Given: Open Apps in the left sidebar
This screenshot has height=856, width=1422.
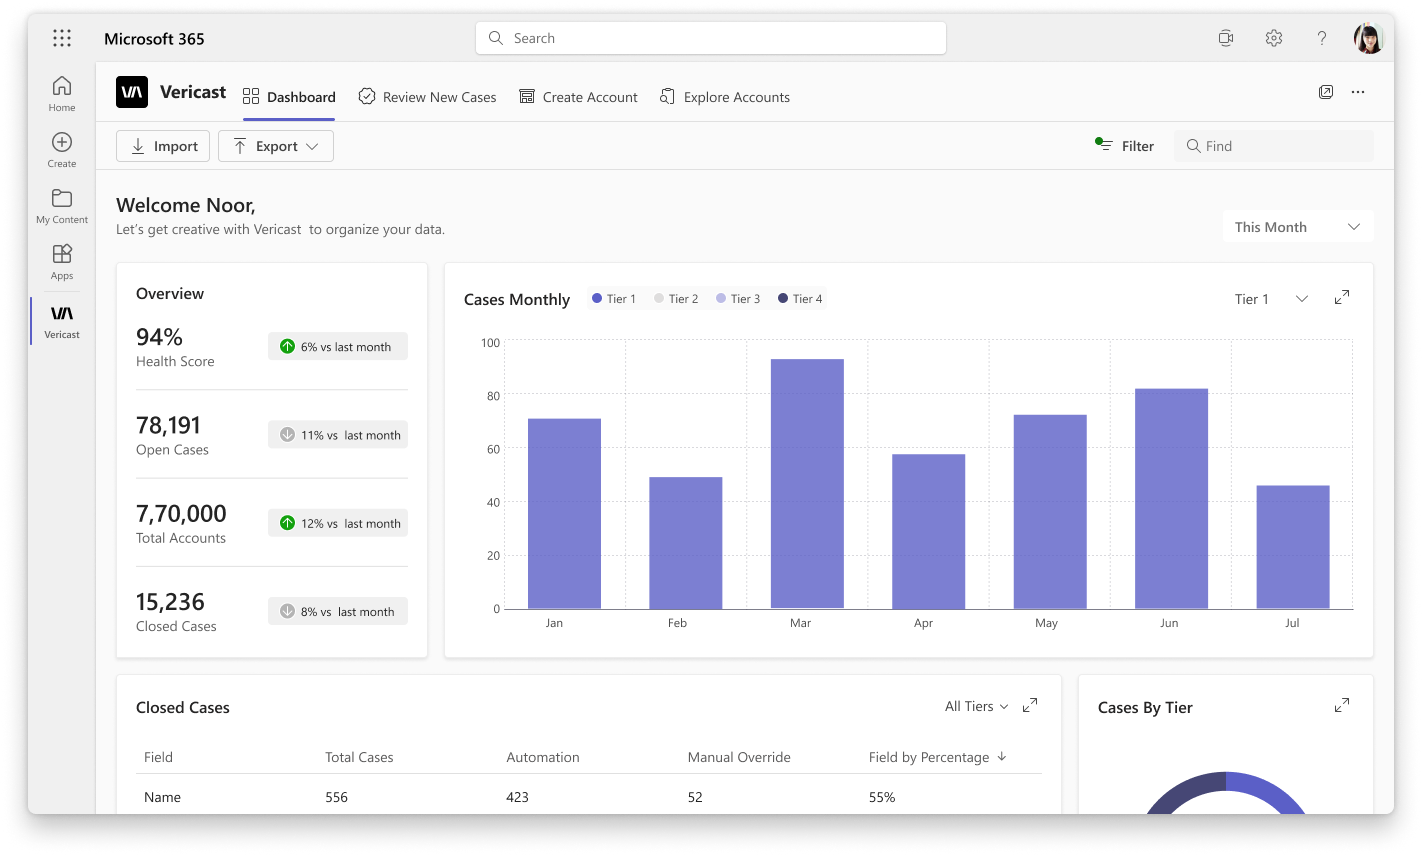Looking at the screenshot, I should pos(62,262).
